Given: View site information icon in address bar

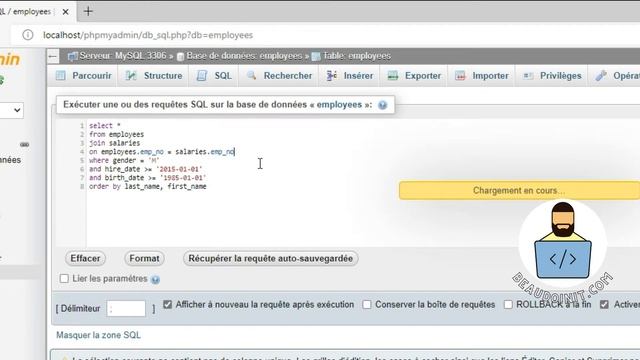Looking at the screenshot, I should (27, 35).
